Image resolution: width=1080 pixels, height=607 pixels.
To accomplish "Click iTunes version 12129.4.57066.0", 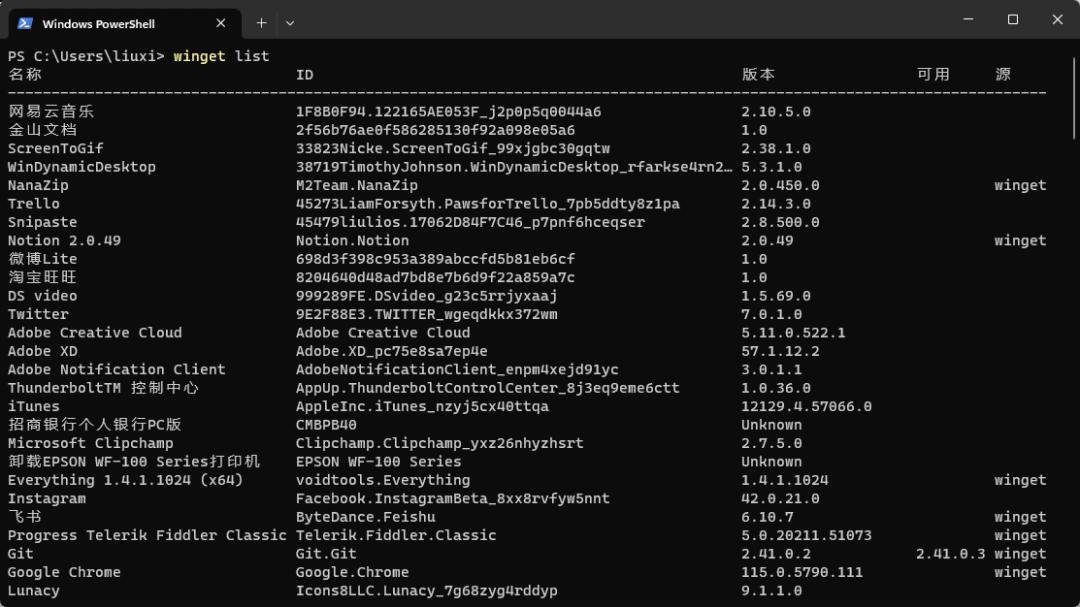I will (807, 407).
